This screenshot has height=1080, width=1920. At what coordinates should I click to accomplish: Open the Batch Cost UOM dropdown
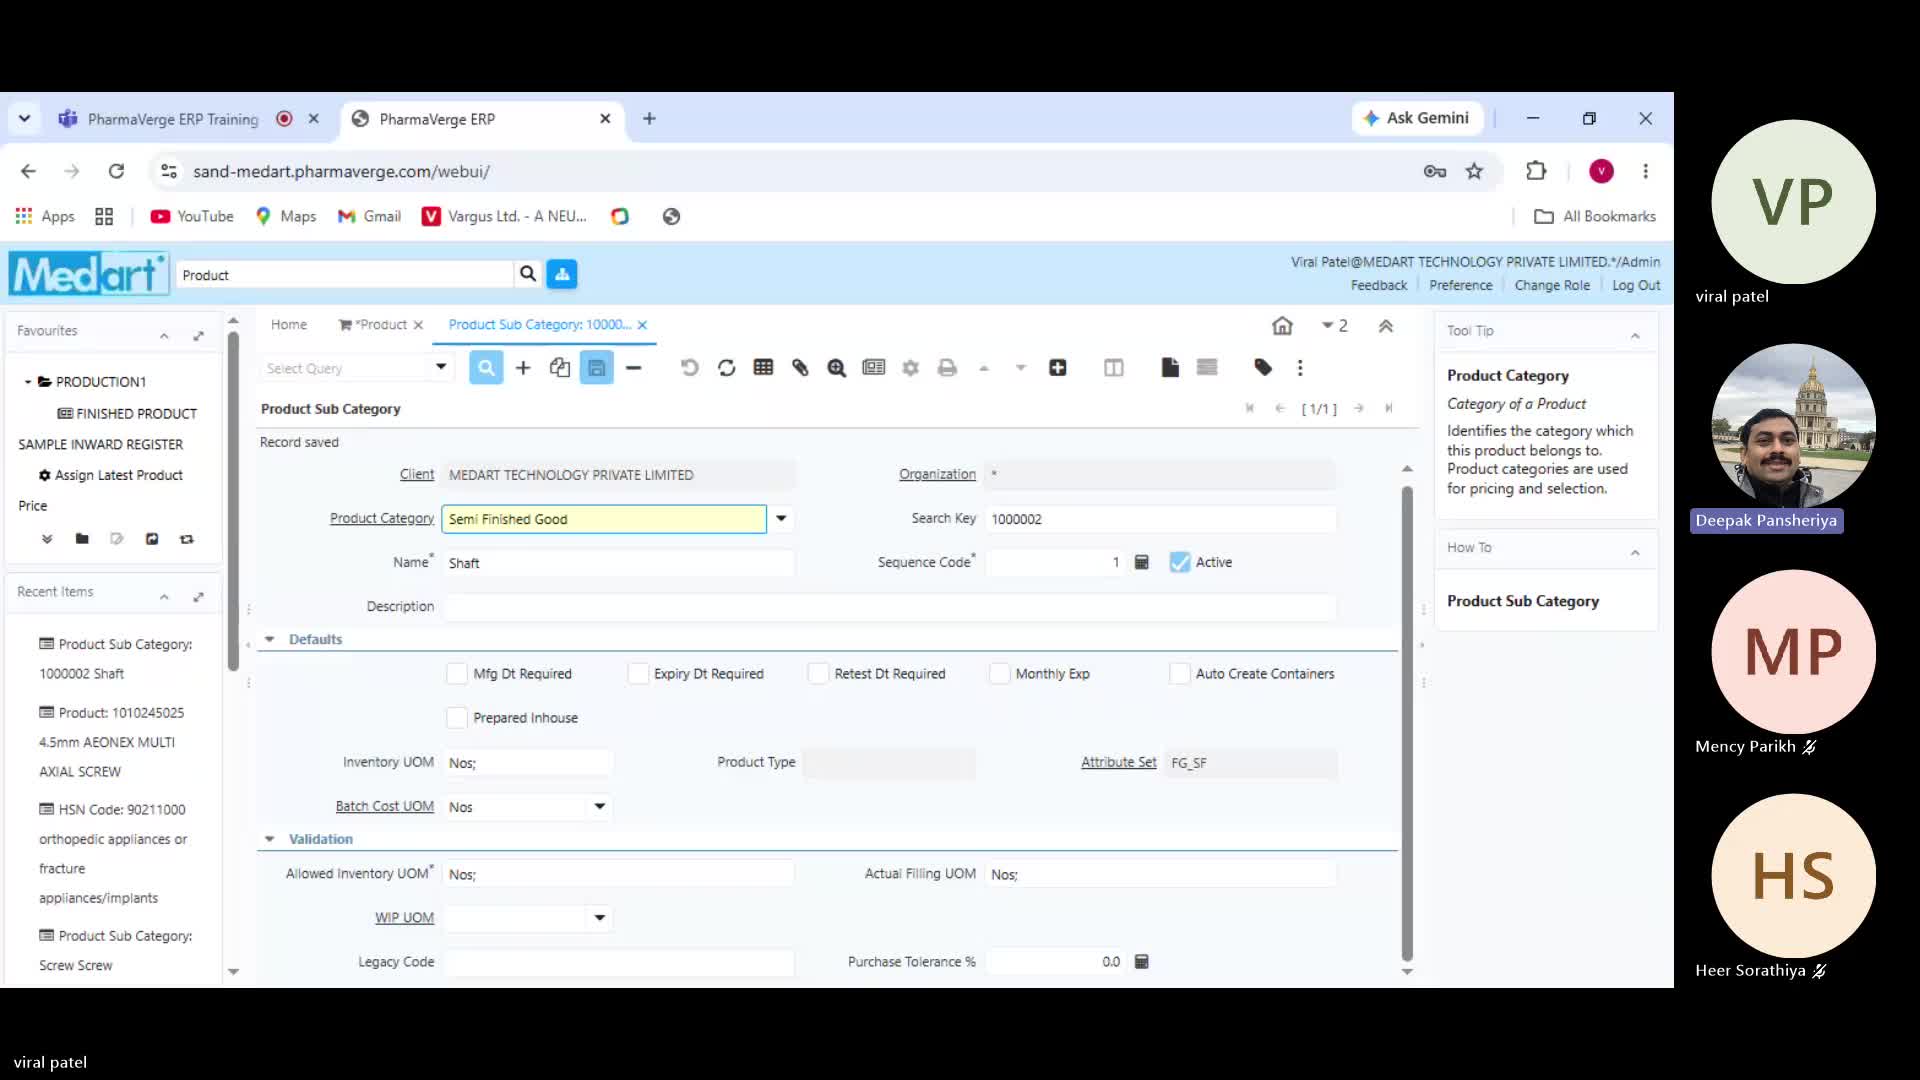[x=600, y=807]
